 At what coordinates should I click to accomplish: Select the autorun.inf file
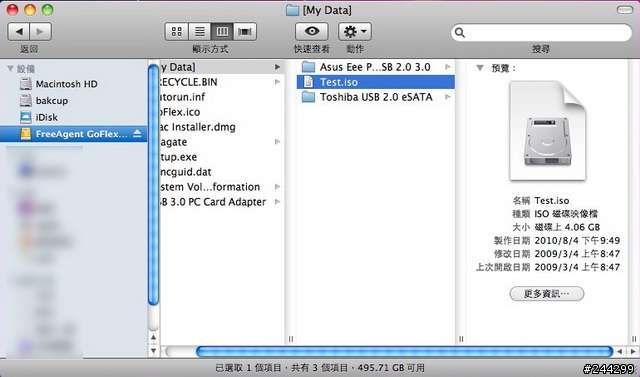click(222, 97)
